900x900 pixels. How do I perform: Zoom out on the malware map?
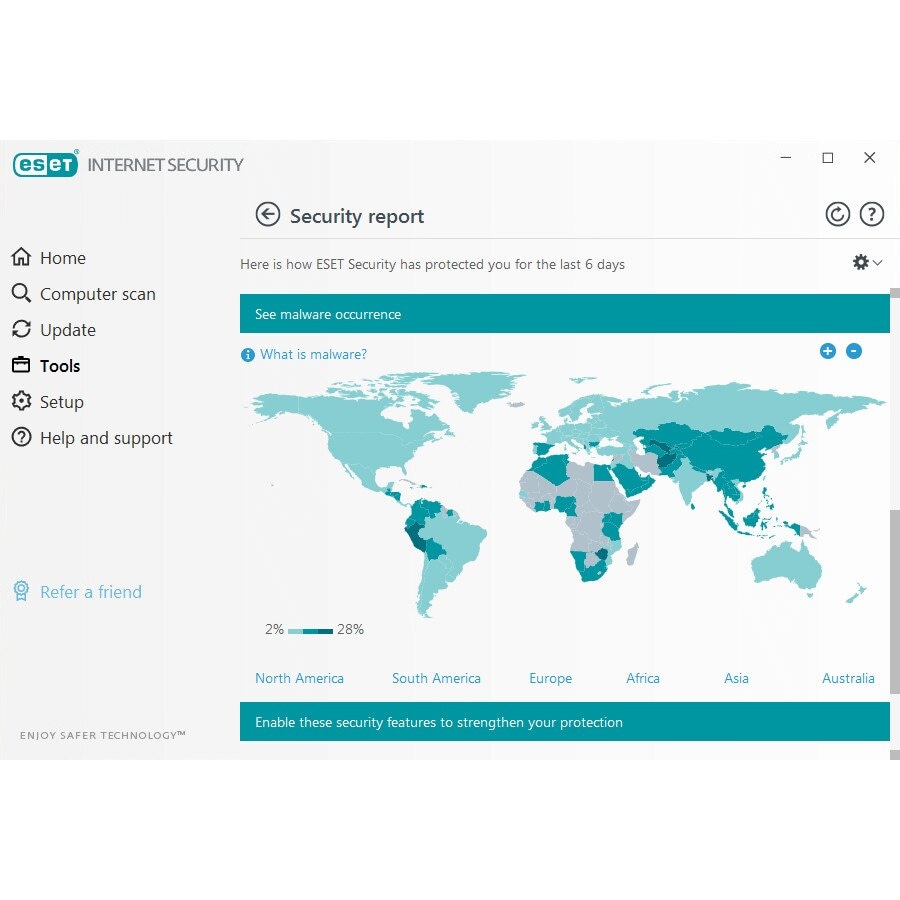point(854,351)
